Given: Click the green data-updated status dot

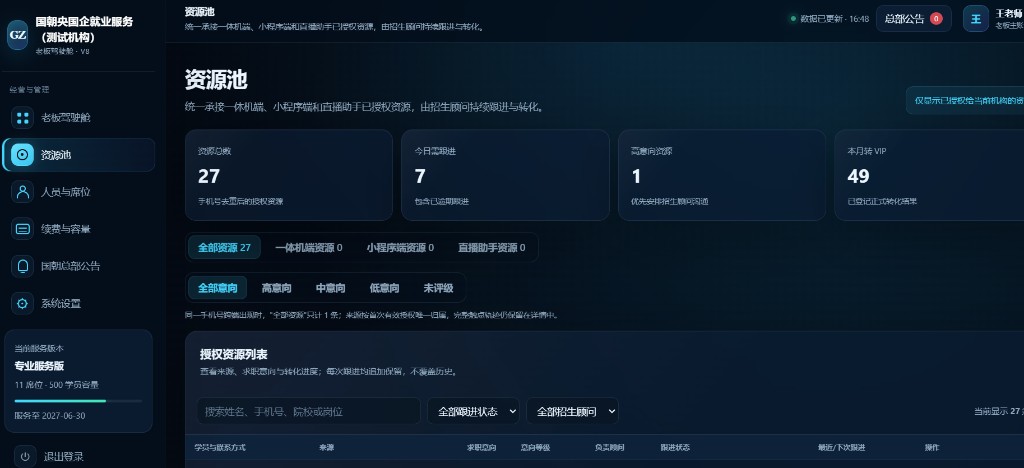Looking at the screenshot, I should 793,19.
